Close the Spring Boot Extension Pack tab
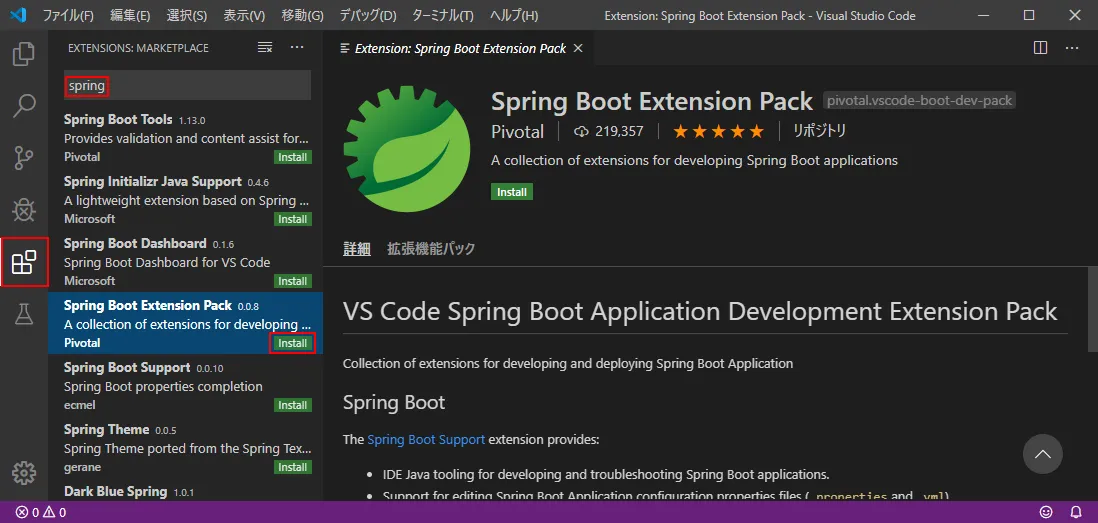 point(578,48)
